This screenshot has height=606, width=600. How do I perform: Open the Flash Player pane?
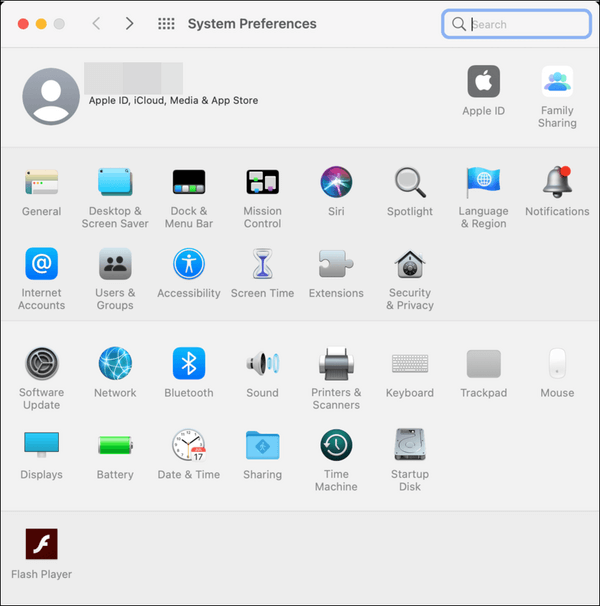point(42,545)
